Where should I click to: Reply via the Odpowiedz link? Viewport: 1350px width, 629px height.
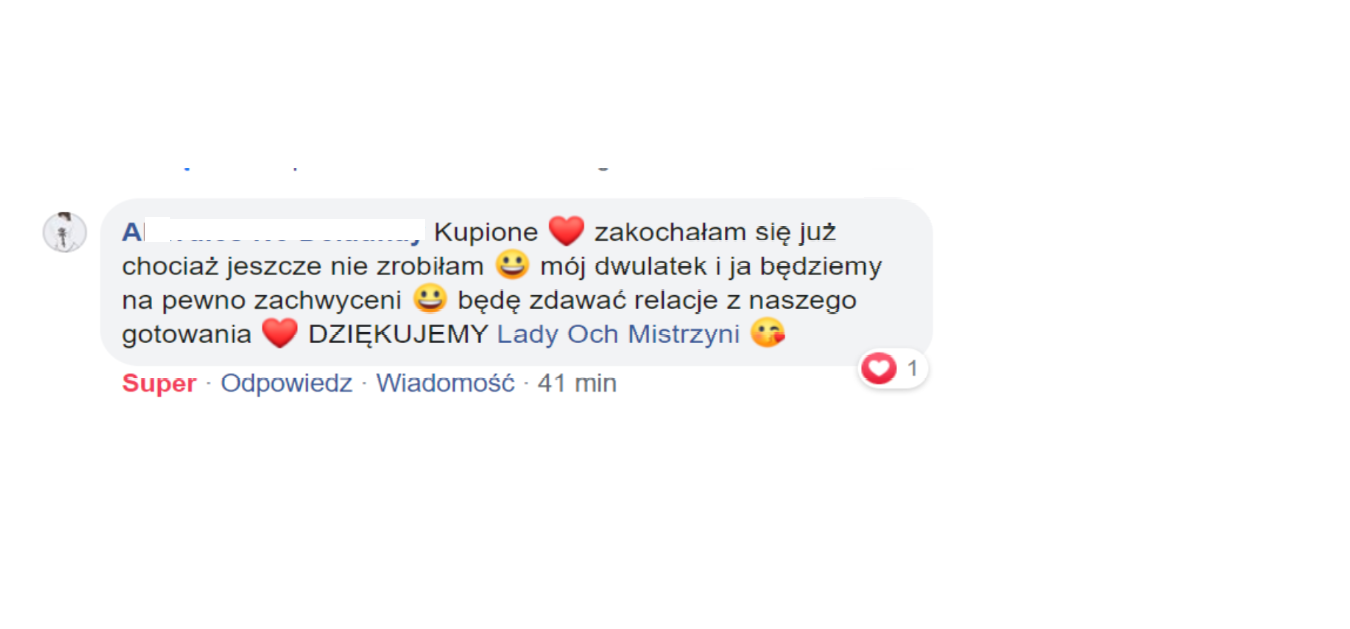286,383
